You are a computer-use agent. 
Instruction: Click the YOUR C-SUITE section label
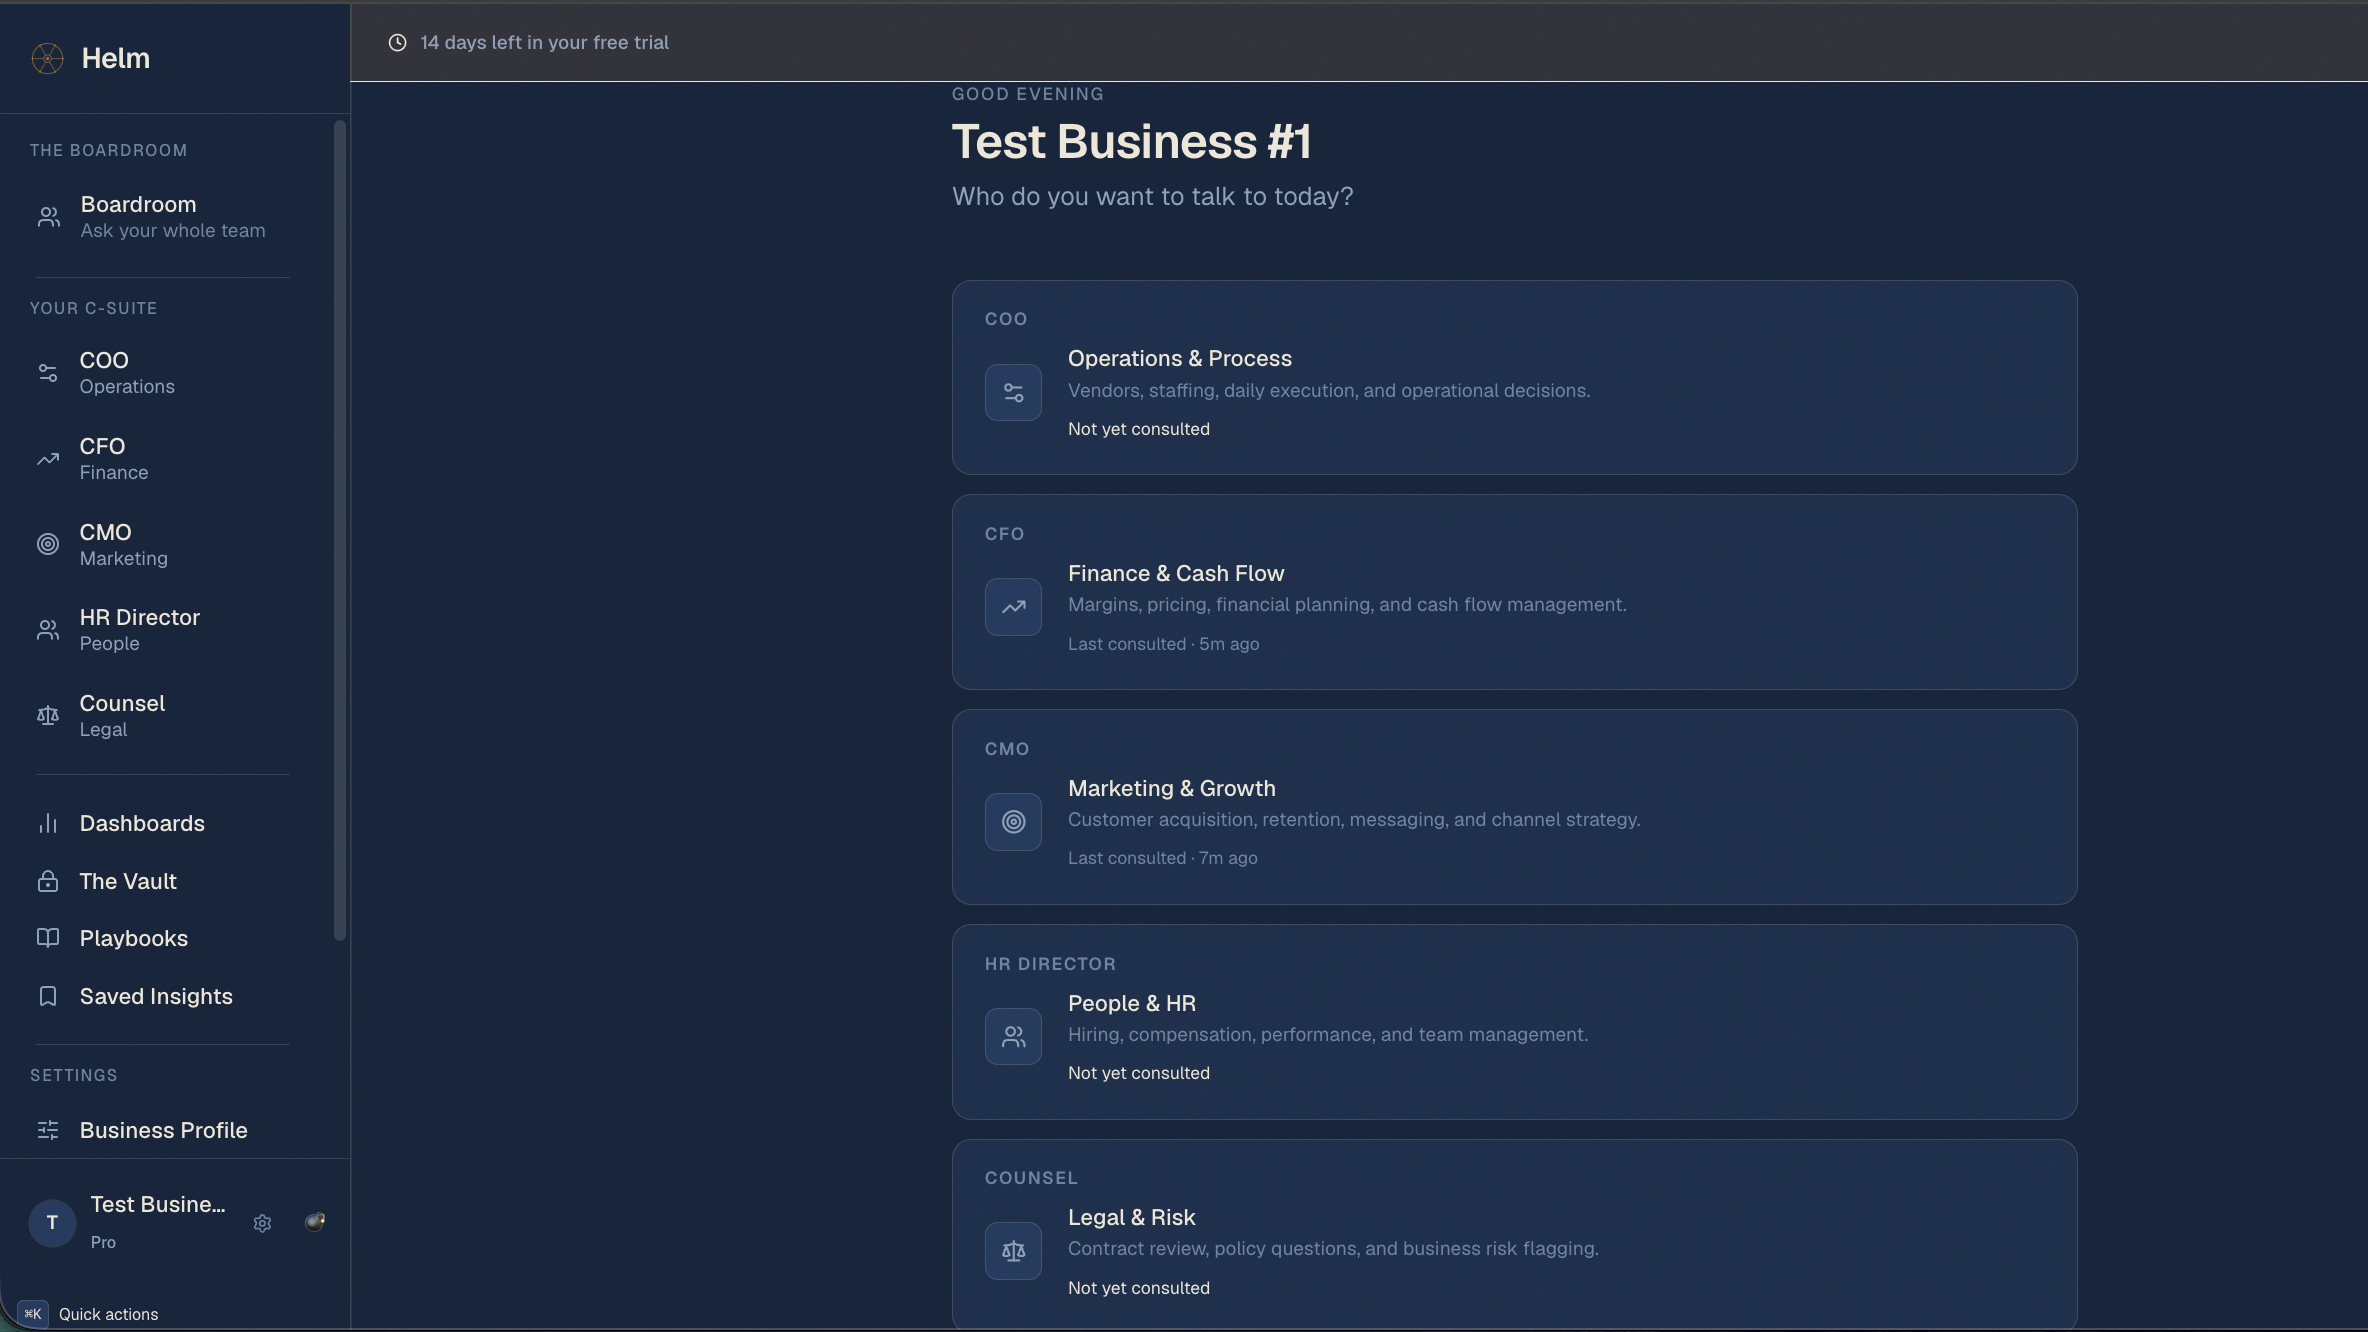[94, 308]
